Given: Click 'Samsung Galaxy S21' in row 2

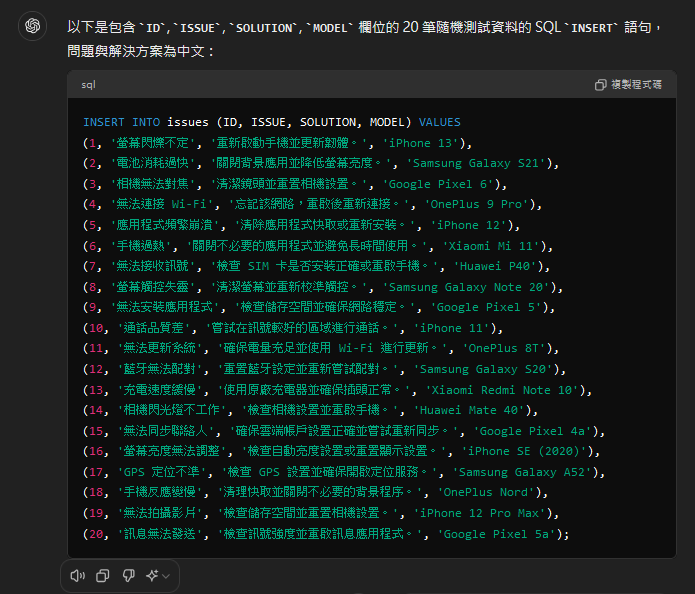Looking at the screenshot, I should pos(476,164).
